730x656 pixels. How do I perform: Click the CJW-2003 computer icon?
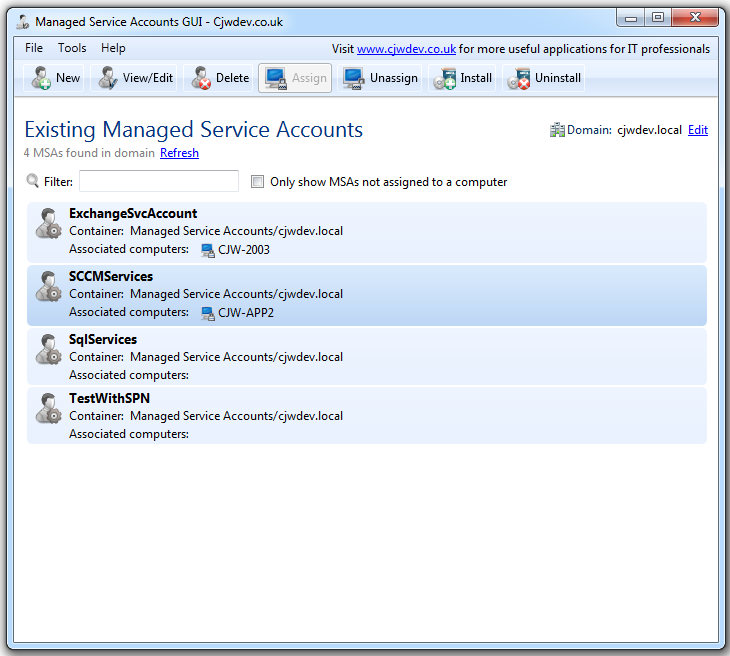coord(208,250)
